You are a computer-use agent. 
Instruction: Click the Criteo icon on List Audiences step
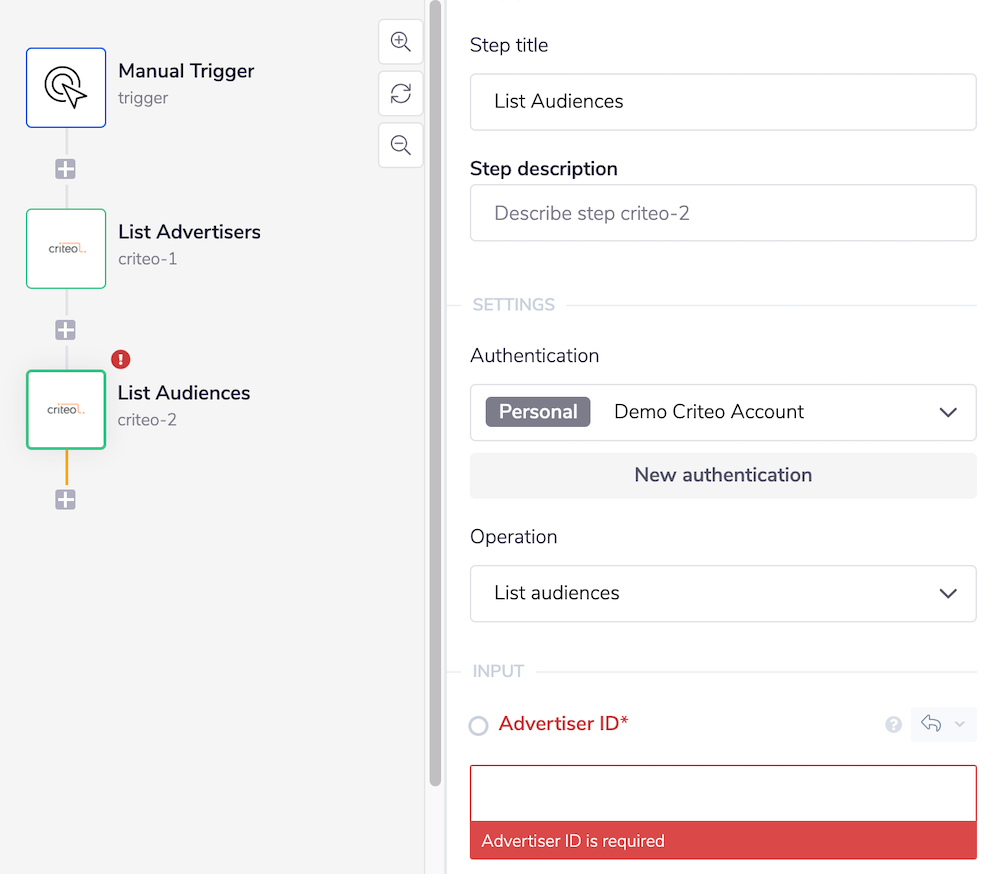point(66,409)
